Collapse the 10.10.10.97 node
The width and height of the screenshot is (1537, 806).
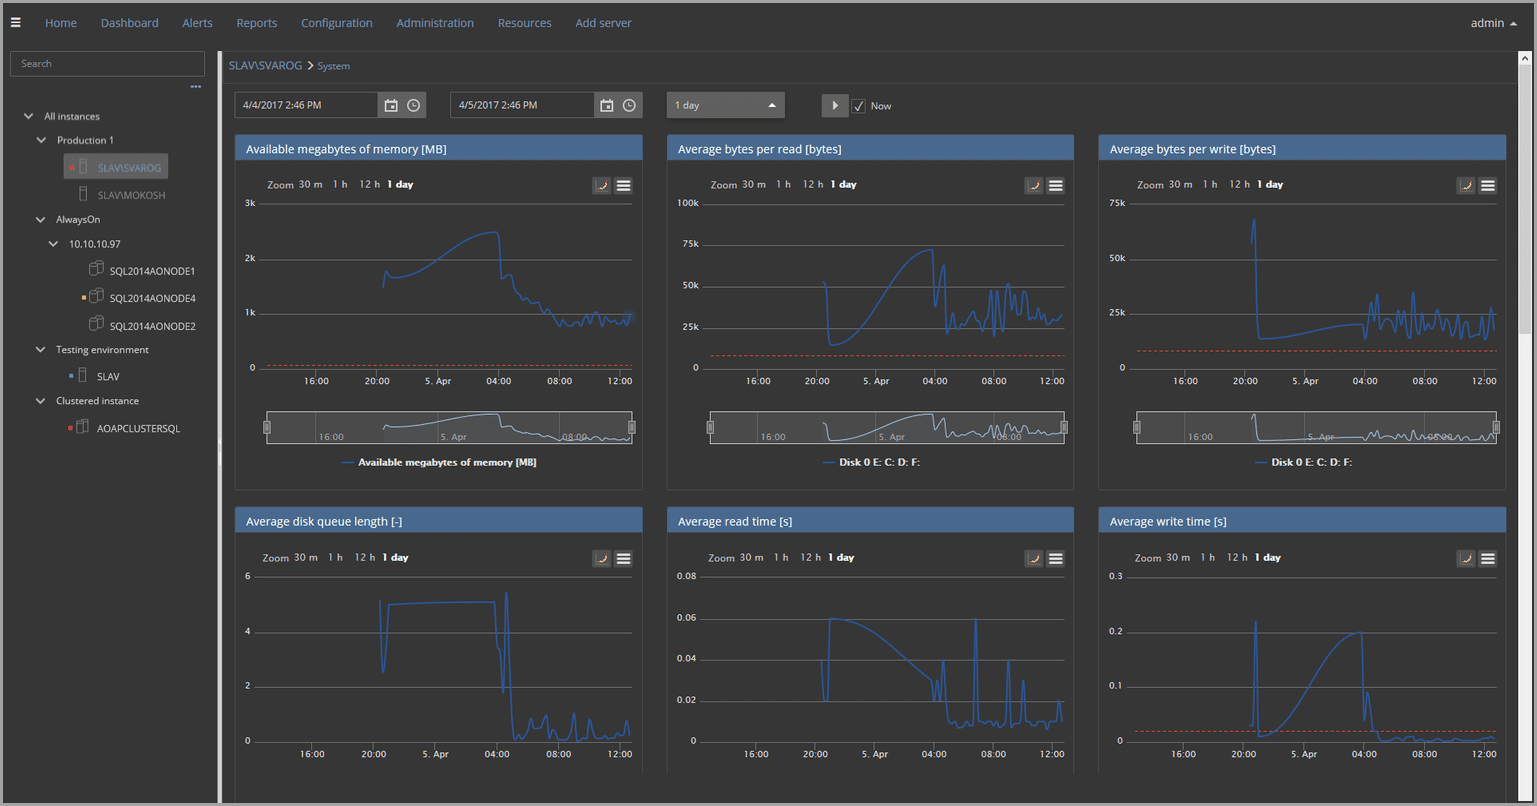pos(53,243)
